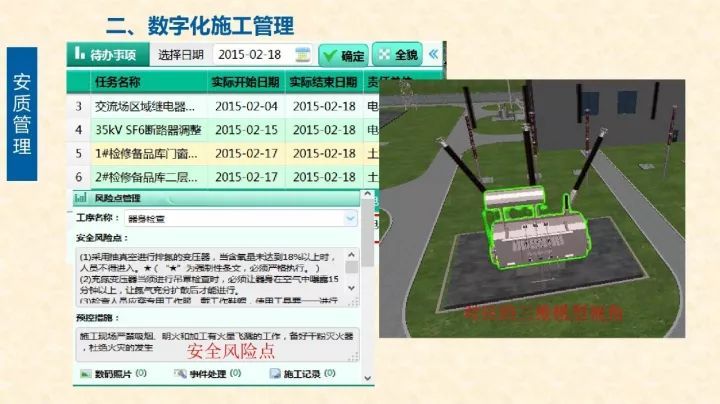Click the date field showing 2015-02-18
The width and height of the screenshot is (720, 404).
(x=249, y=55)
